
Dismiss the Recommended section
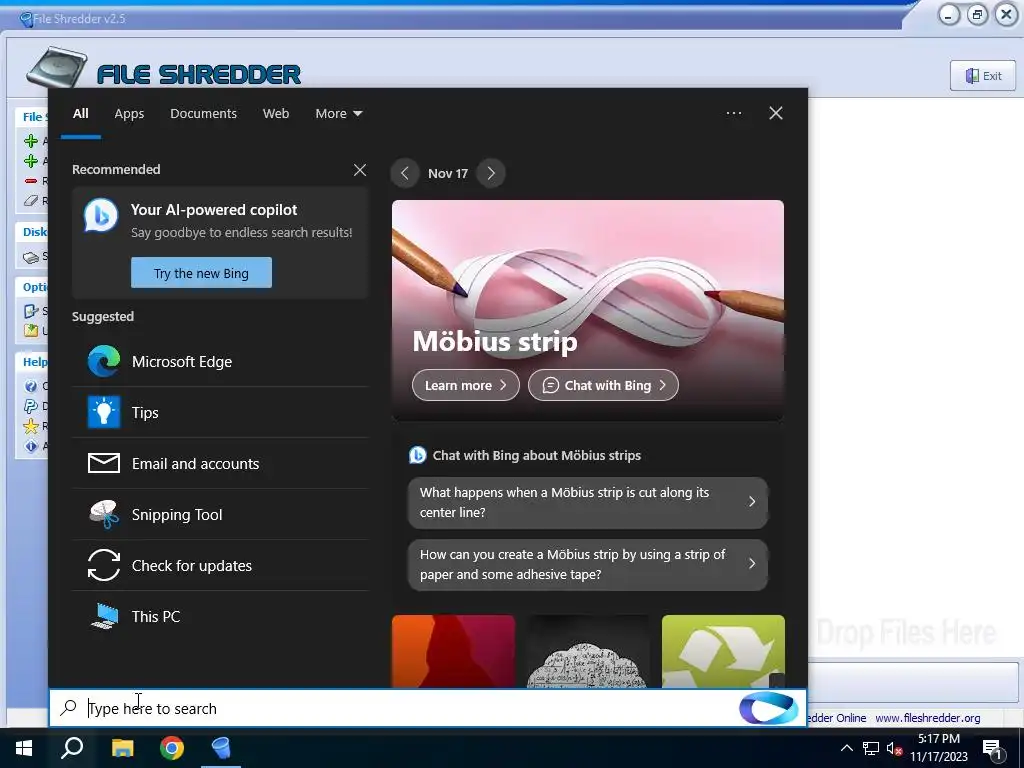pyautogui.click(x=360, y=170)
